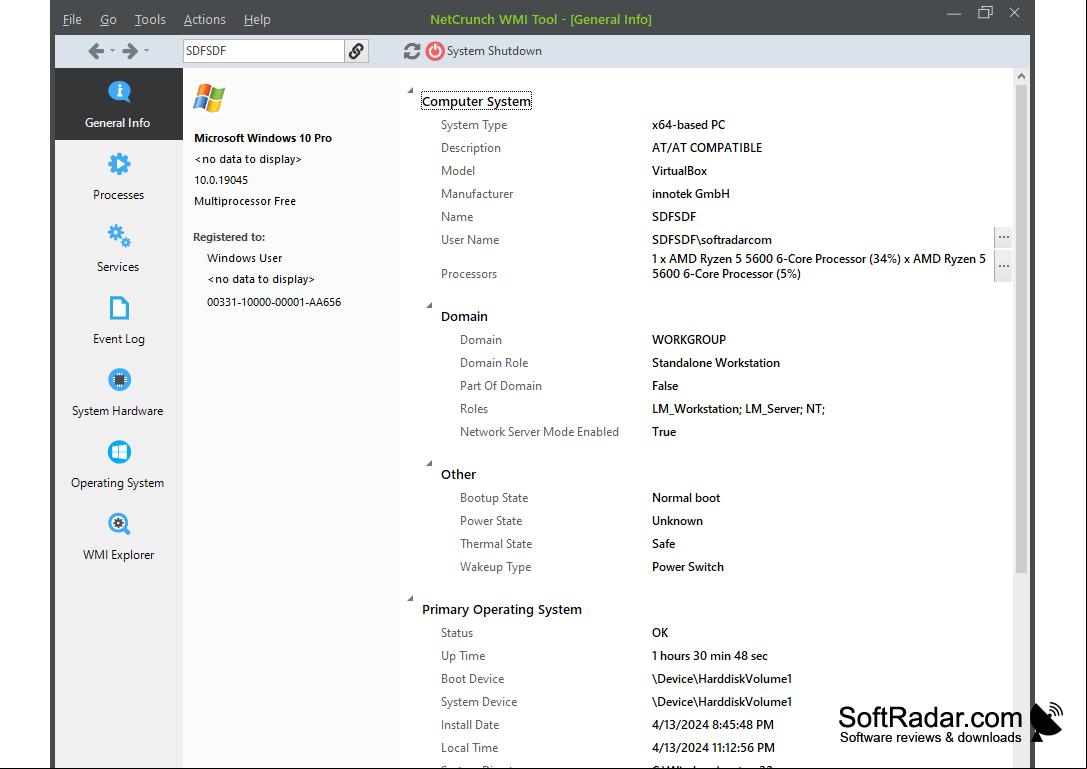Collapse the Domain subsection

point(429,305)
